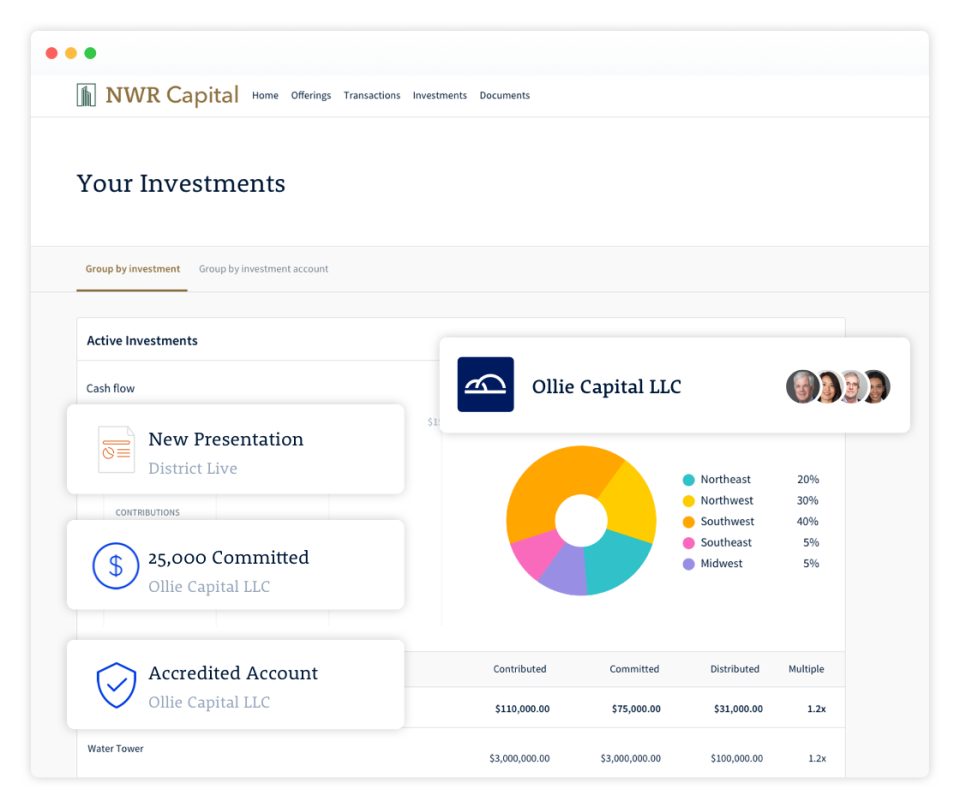The image size is (960, 807).
Task: Click the Ollie Capital LLC bridge logo icon
Action: click(486, 384)
